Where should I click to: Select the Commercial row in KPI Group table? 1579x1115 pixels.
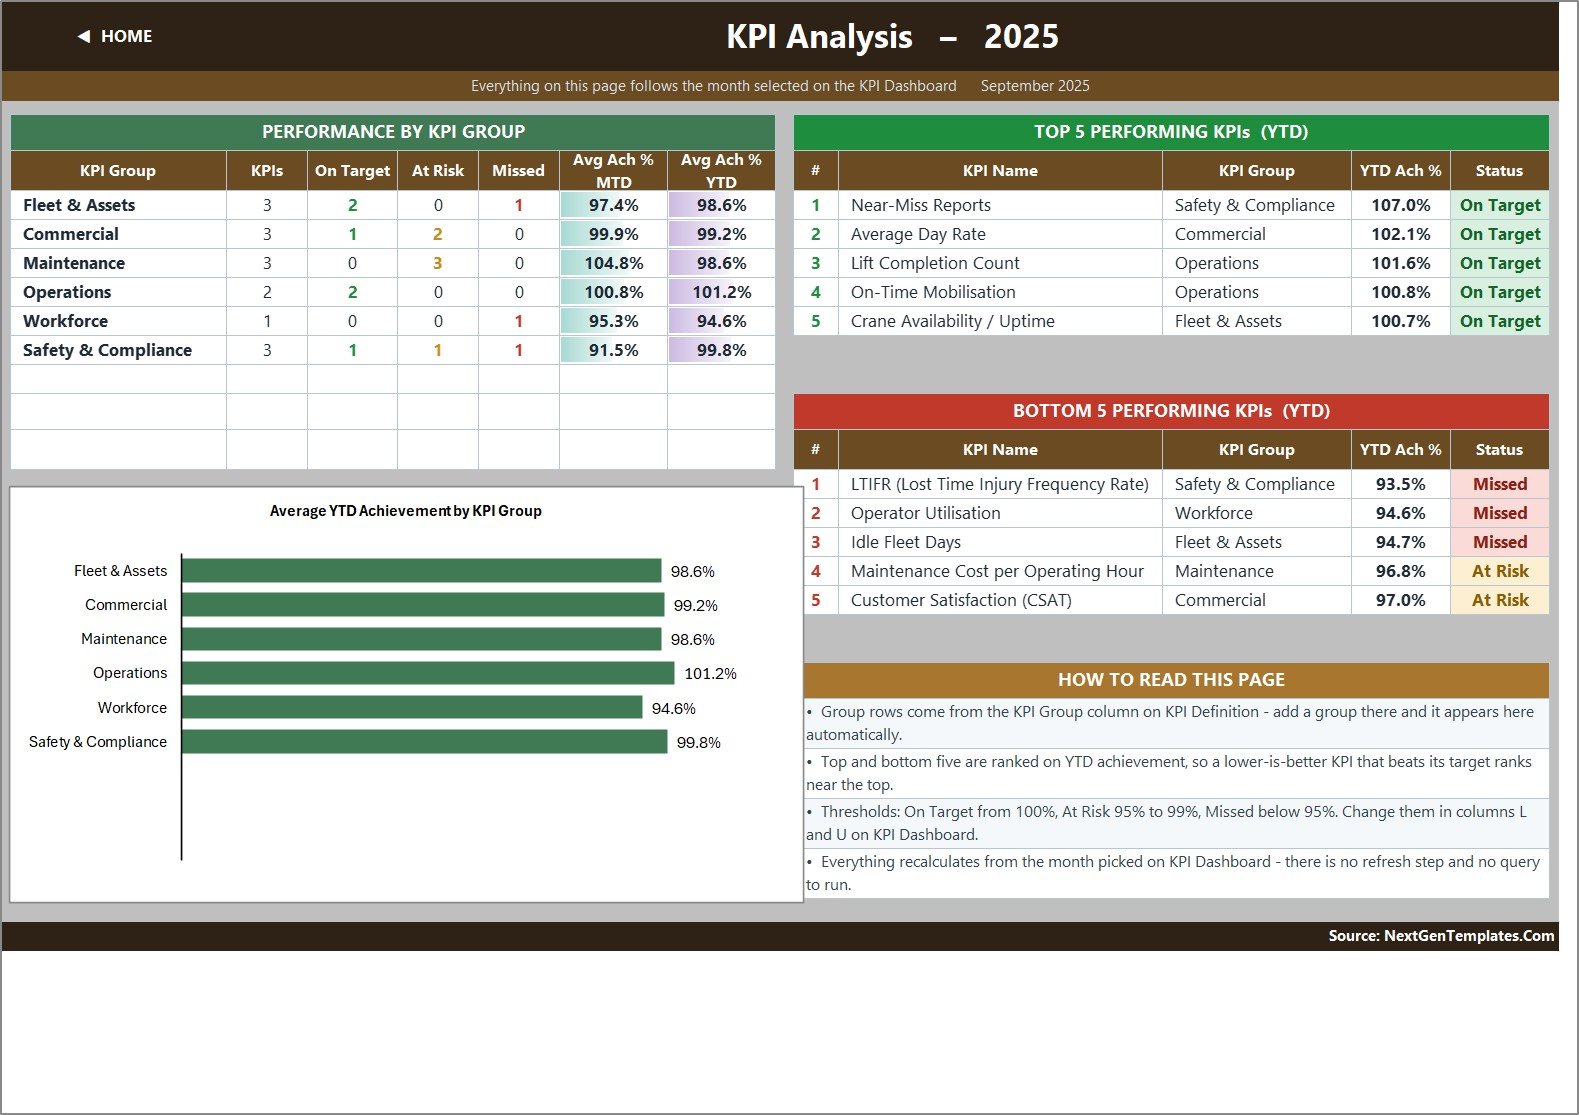click(393, 234)
